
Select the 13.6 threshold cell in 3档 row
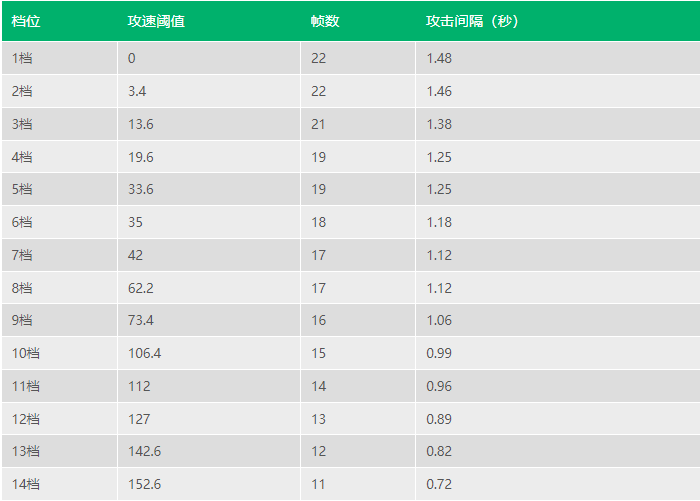click(209, 124)
